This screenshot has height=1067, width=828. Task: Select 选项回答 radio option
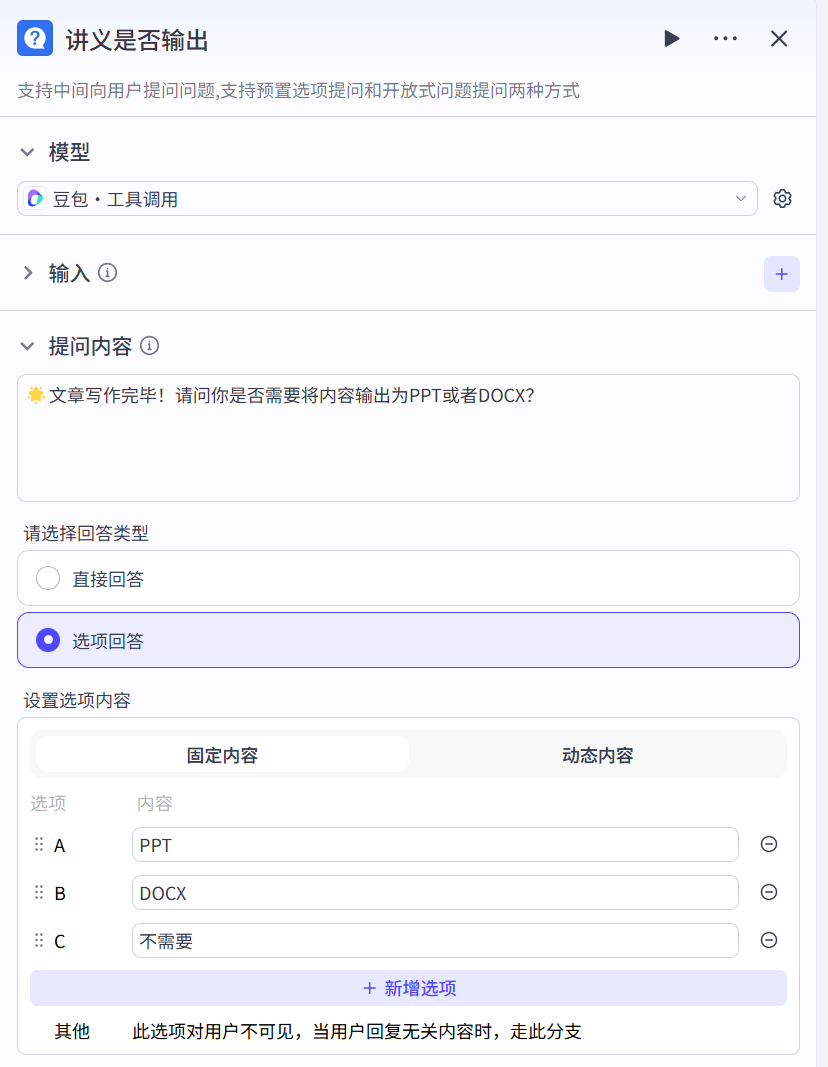(x=48, y=640)
